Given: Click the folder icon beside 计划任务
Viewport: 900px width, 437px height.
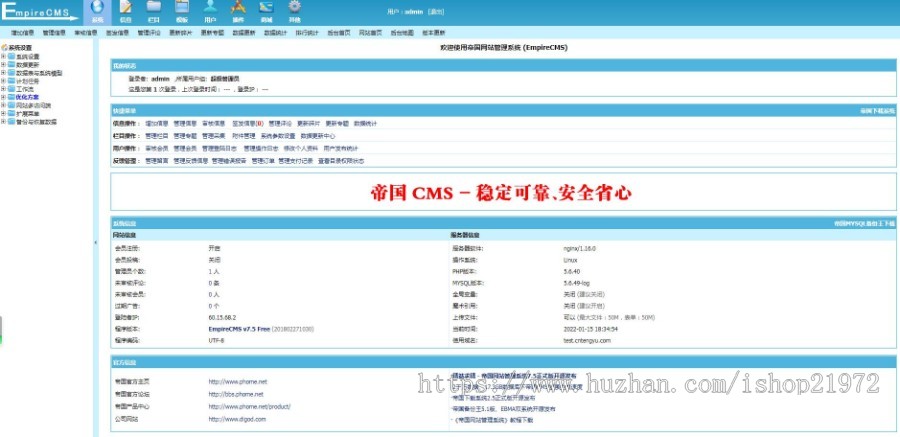Looking at the screenshot, I should [x=11, y=81].
